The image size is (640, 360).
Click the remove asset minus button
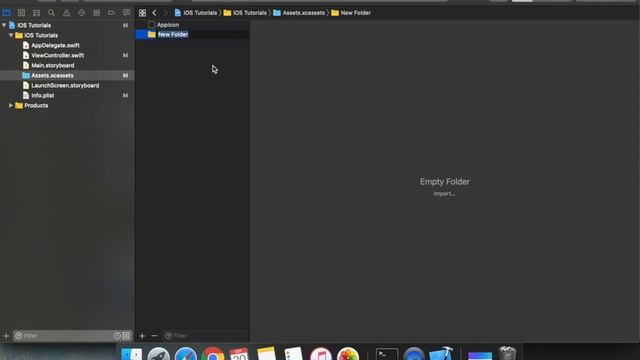click(x=154, y=336)
